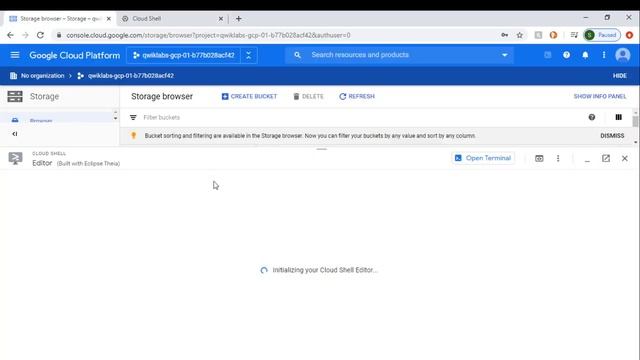The width and height of the screenshot is (640, 360).
Task: Click the Storage product icon
Action: click(x=15, y=96)
